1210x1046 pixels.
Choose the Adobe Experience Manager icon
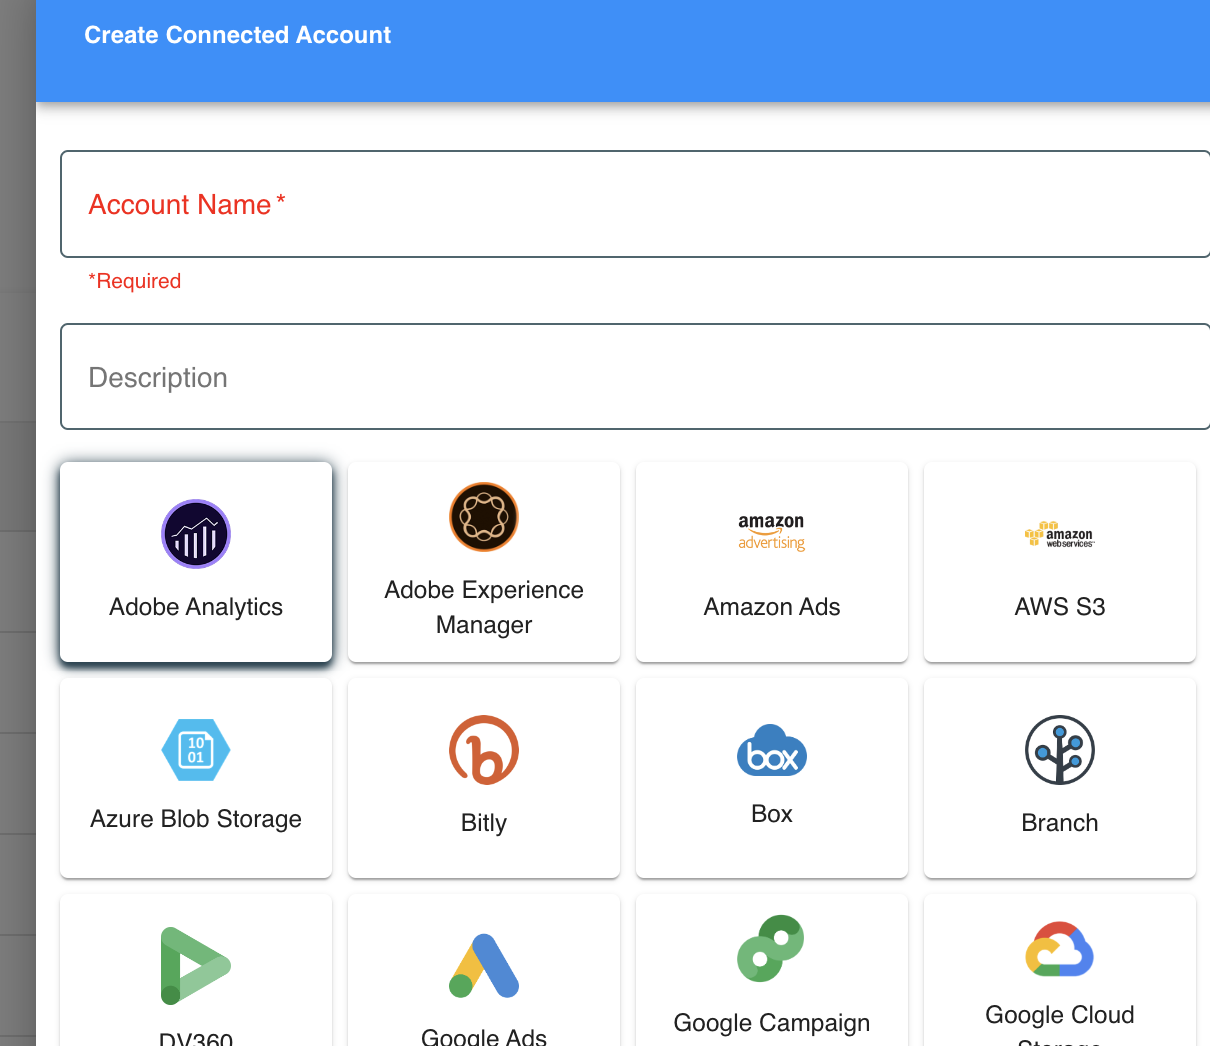(x=484, y=517)
